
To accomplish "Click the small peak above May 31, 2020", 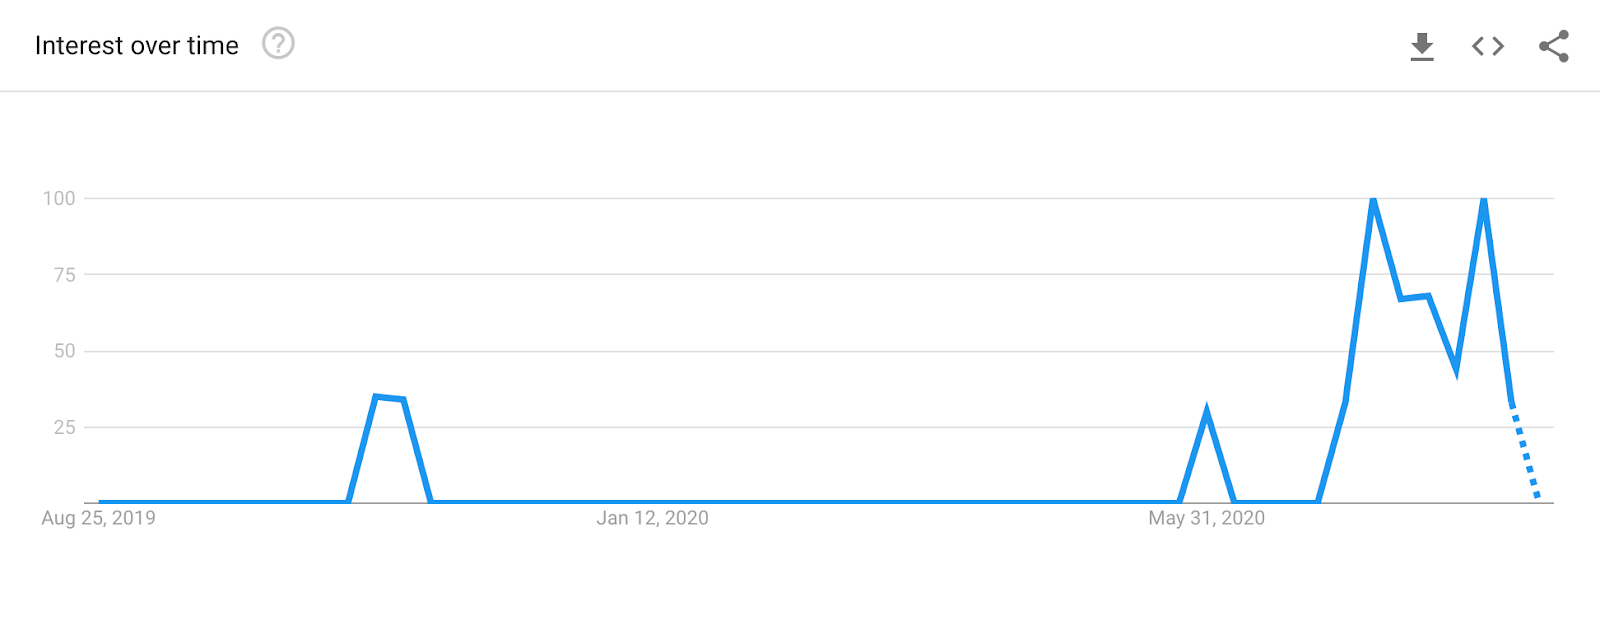I will [x=1207, y=413].
